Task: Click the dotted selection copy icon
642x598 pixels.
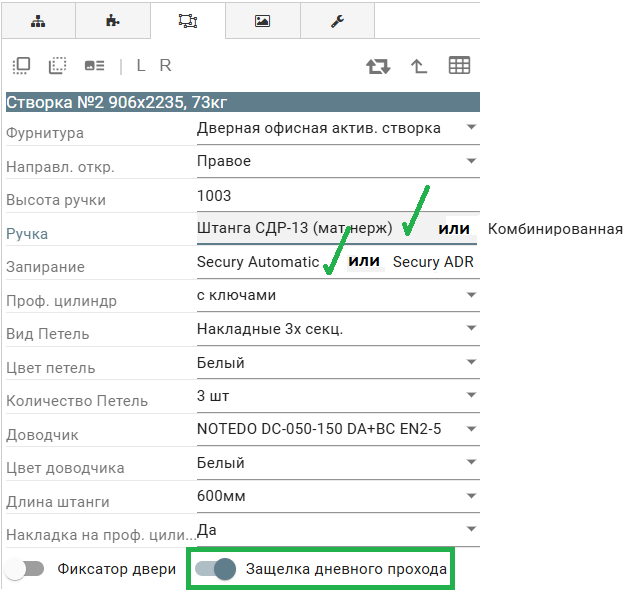Action: pos(57,65)
